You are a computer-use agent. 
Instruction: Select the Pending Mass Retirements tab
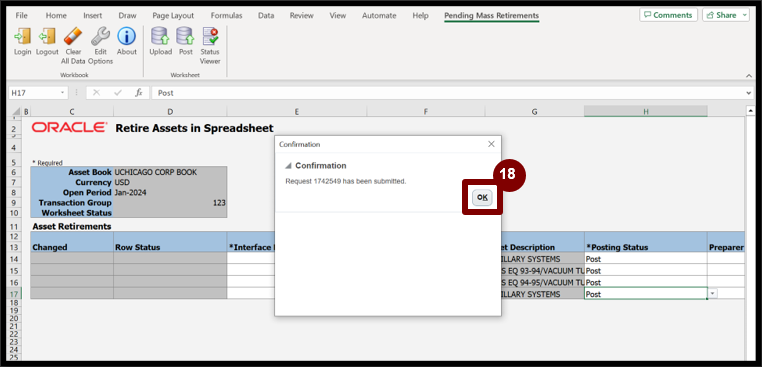[x=491, y=16]
